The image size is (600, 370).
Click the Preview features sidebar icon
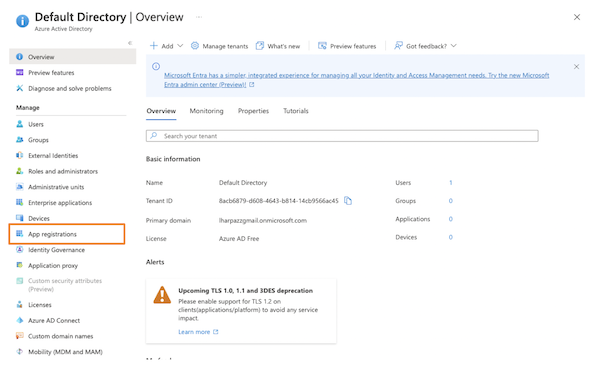(x=20, y=72)
